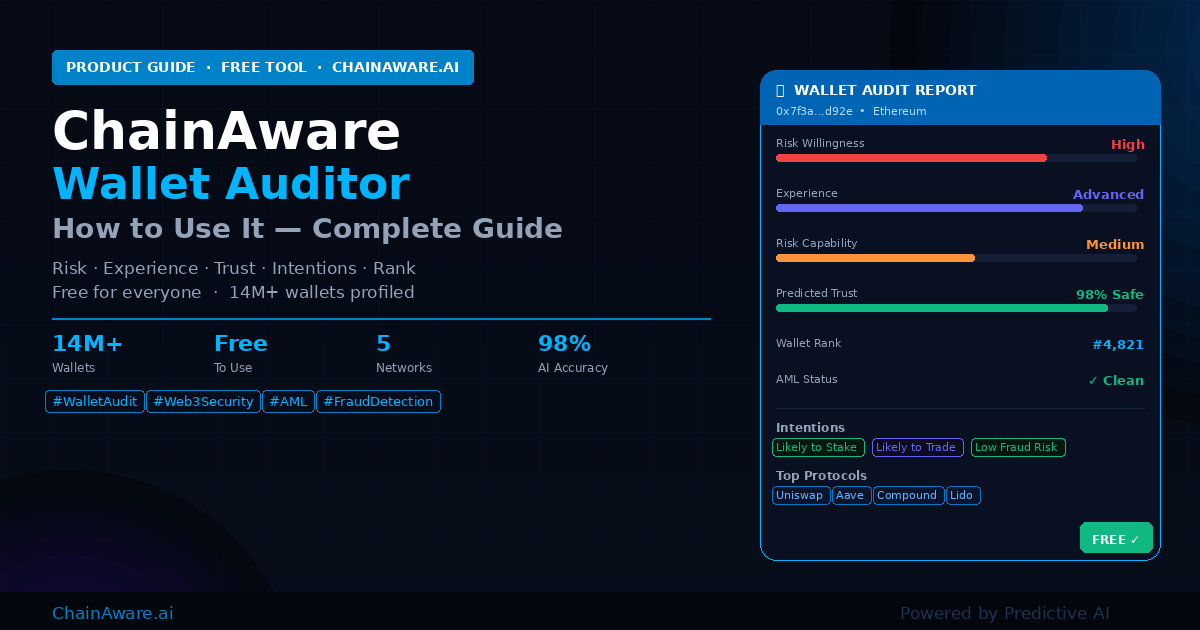Click the Low Fraud Risk tag
Screen dimensions: 1200x630
[1017, 448]
